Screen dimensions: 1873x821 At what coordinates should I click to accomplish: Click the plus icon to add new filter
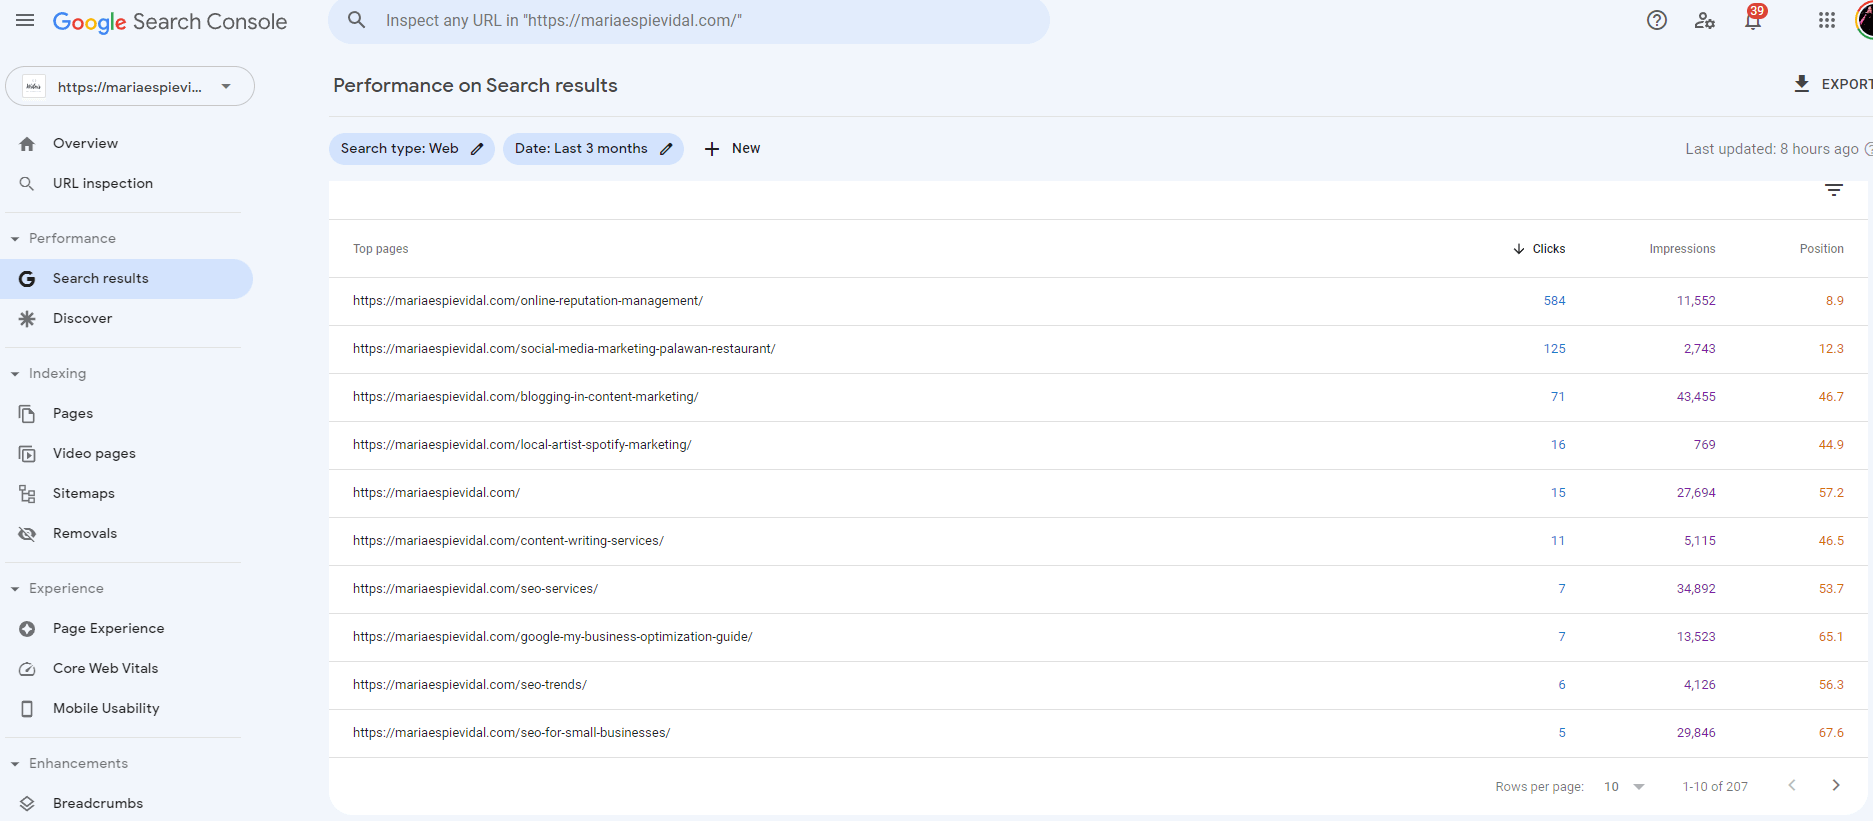712,149
